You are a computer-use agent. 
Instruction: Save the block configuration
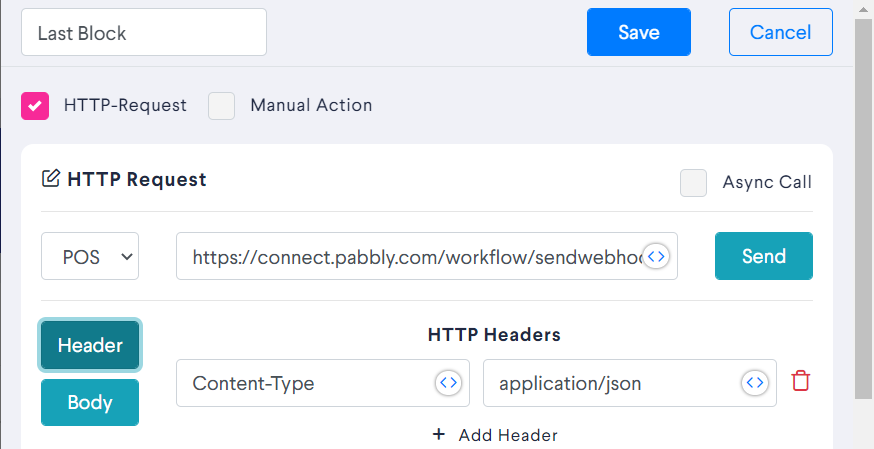(639, 32)
